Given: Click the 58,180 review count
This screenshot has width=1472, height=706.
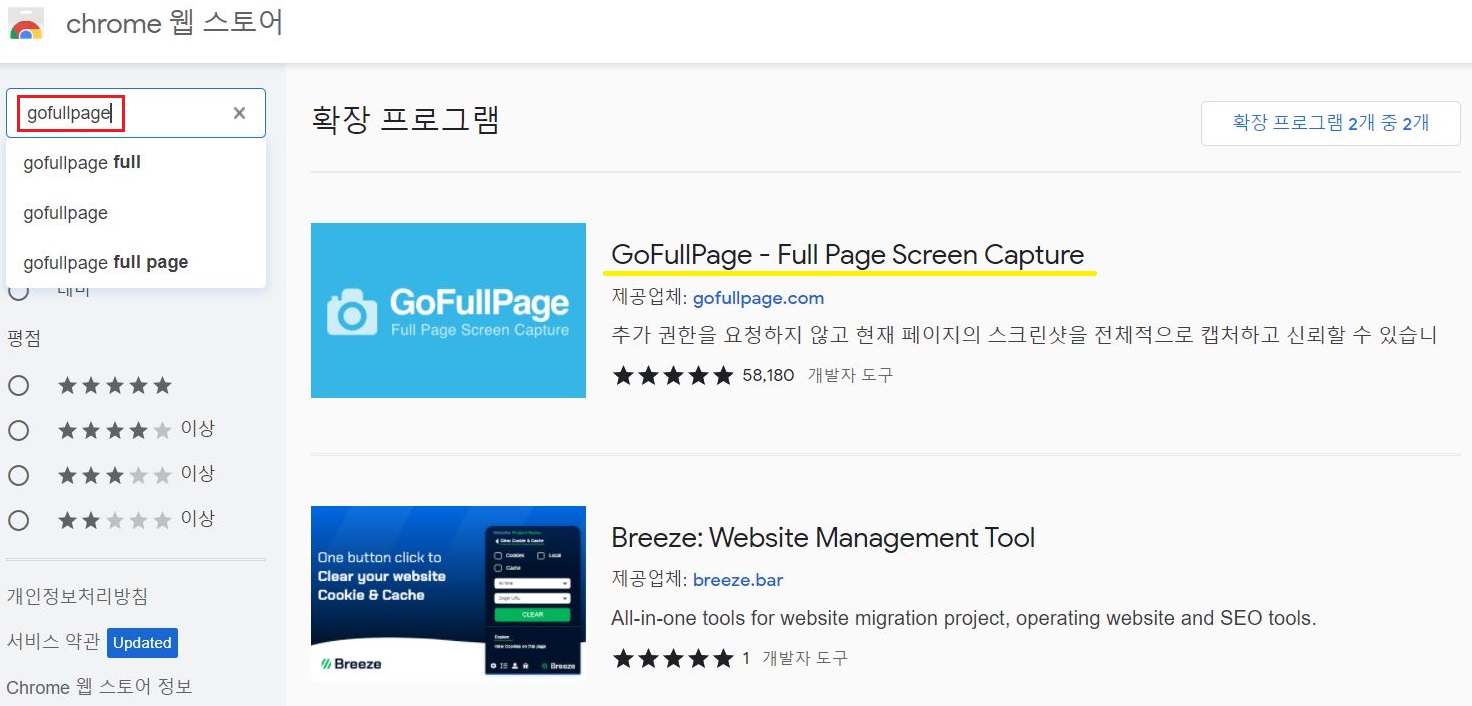Looking at the screenshot, I should [768, 376].
